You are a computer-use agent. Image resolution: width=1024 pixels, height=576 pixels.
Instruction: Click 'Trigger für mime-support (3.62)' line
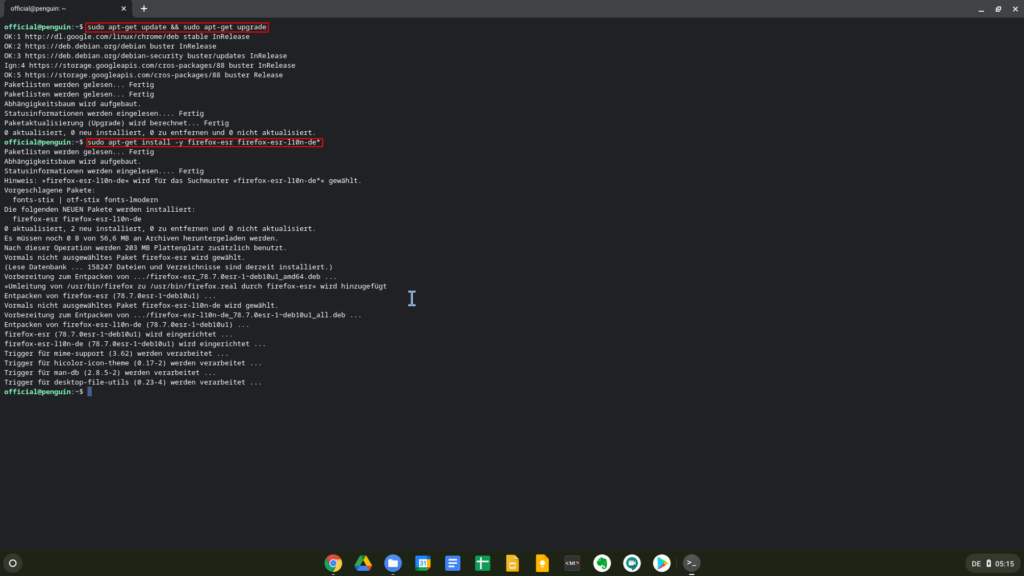(x=116, y=353)
